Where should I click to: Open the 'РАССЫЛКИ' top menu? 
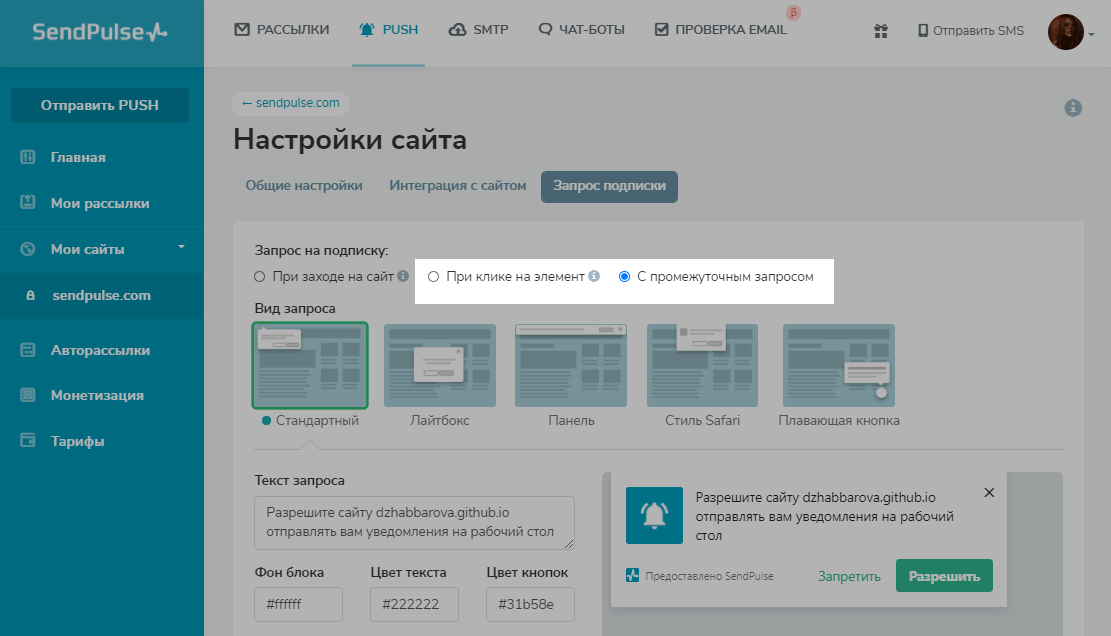282,30
